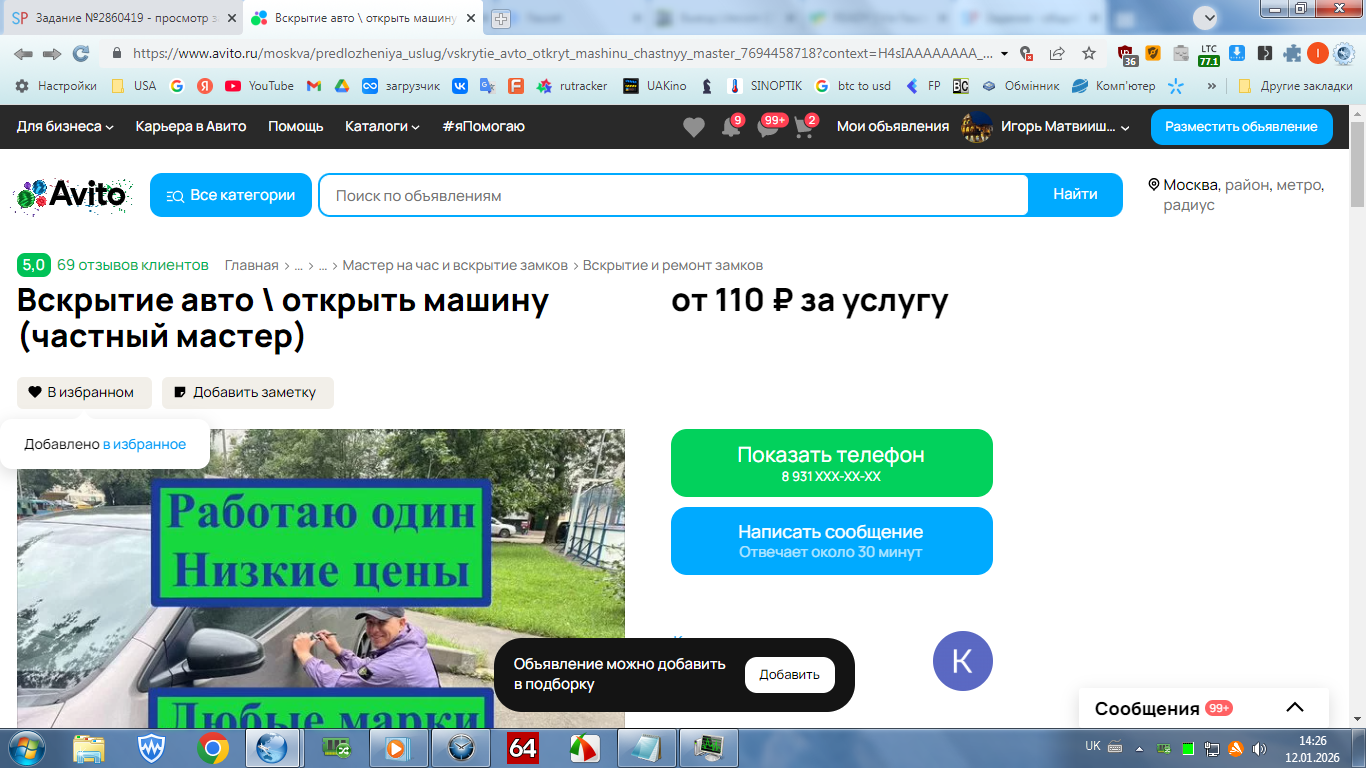Open the listing photo of car unlocking

pos(321,579)
